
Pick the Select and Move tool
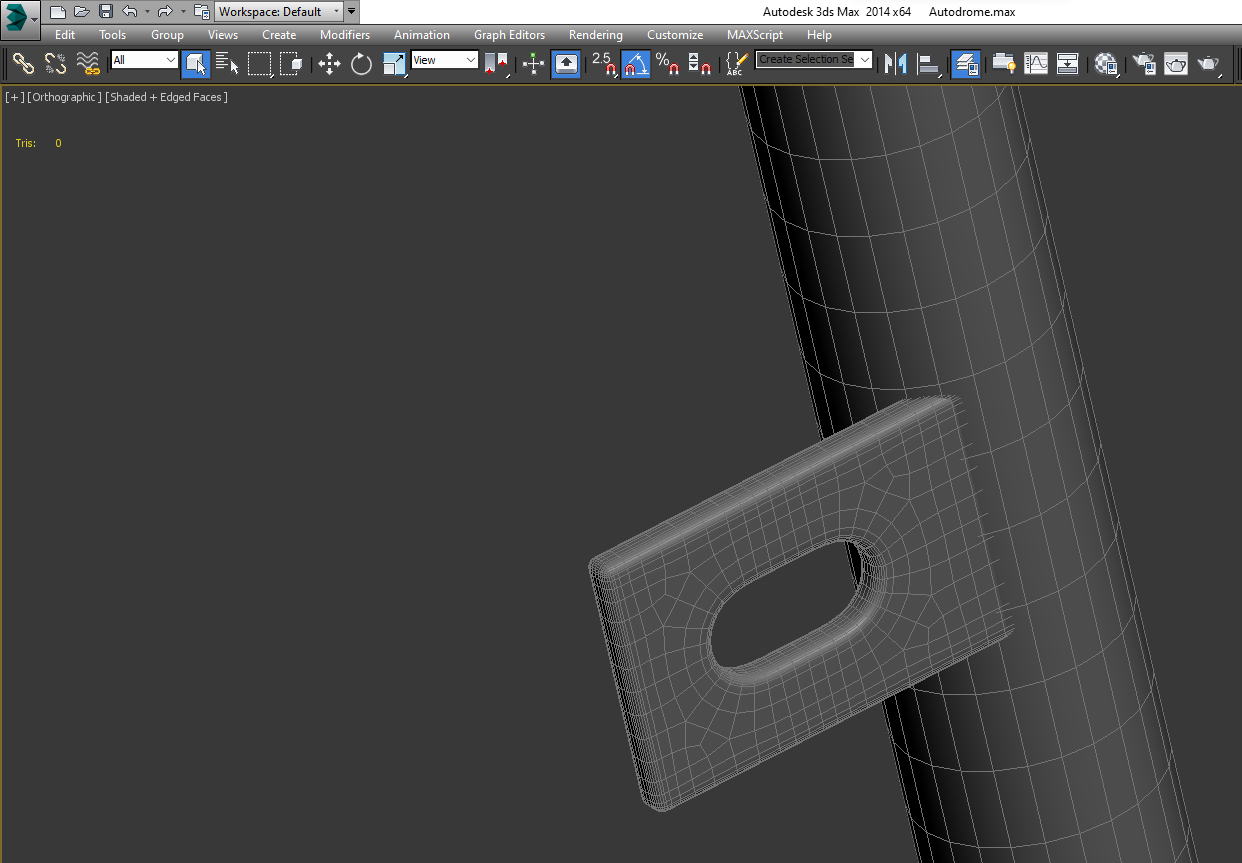pyautogui.click(x=329, y=64)
